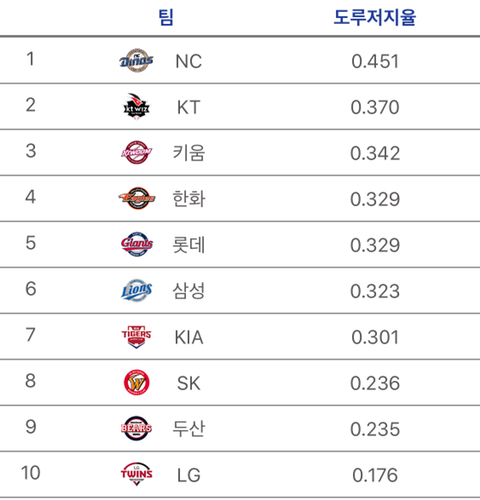Screen dimensions: 480x500
Task: Sort by the 도루저지율 column header
Action: [375, 17]
